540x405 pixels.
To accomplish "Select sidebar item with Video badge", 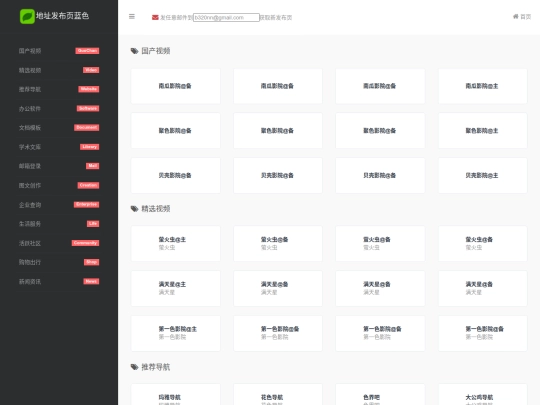I will (x=59, y=70).
